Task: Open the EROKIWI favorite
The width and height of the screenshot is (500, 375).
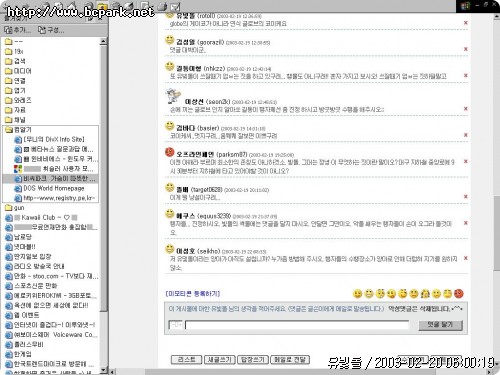Action: coord(51,295)
